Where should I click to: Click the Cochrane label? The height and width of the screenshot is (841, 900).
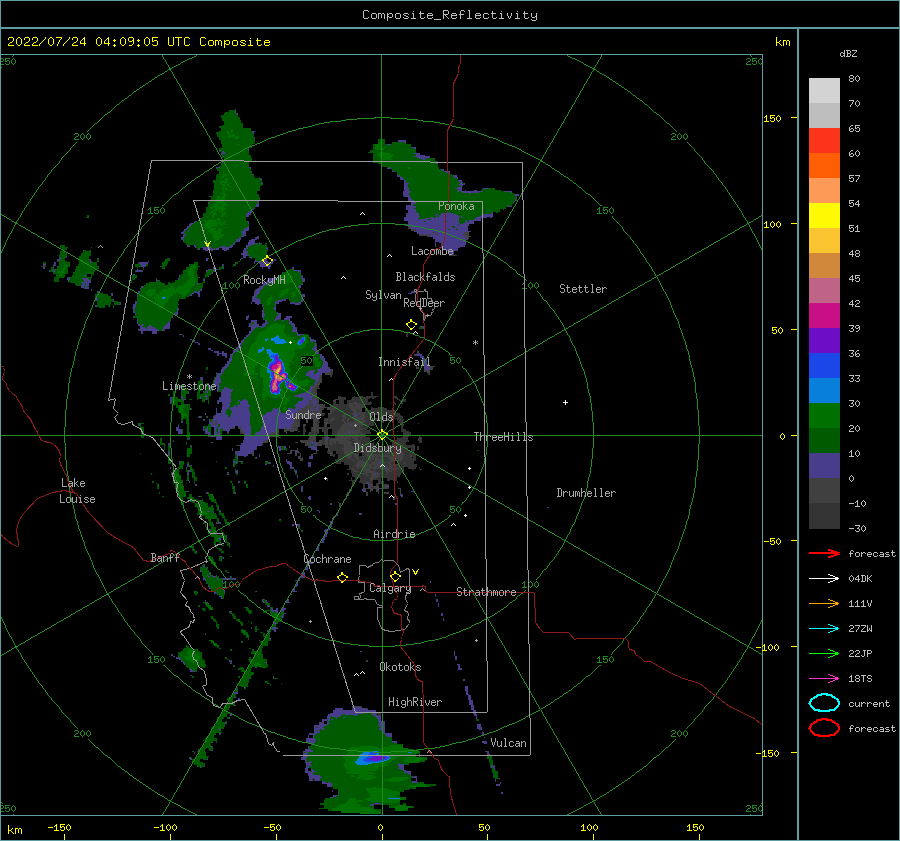pyautogui.click(x=327, y=559)
